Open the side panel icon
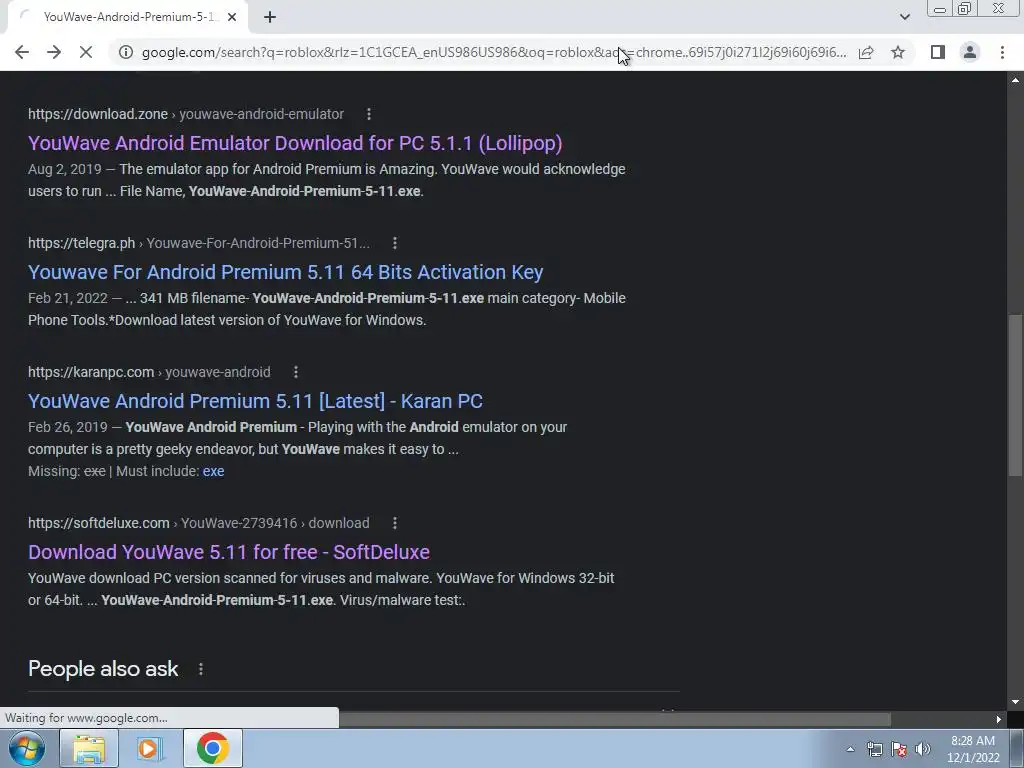The height and width of the screenshot is (768, 1024). tap(938, 52)
